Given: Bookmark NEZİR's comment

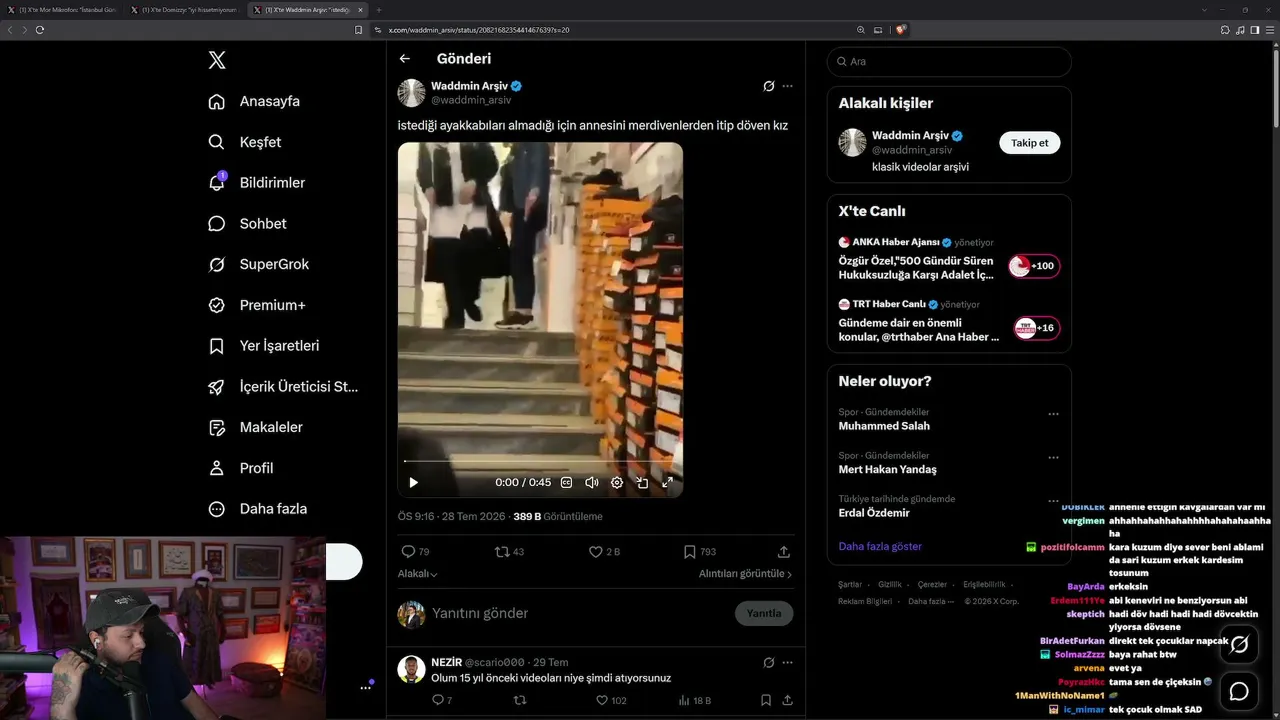Looking at the screenshot, I should pyautogui.click(x=765, y=700).
